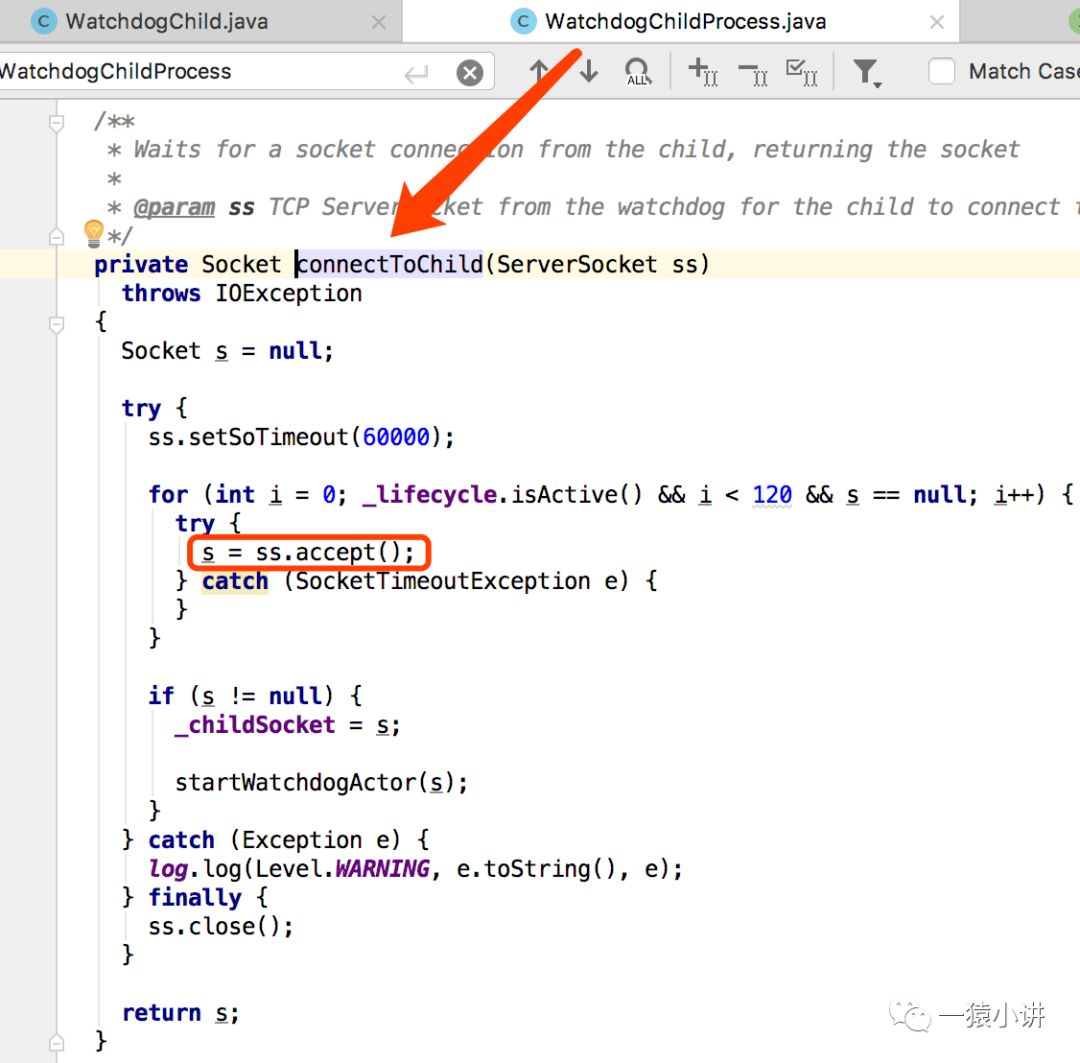The height and width of the screenshot is (1063, 1080).
Task: Click the new line icon in search field
Action: tap(417, 73)
